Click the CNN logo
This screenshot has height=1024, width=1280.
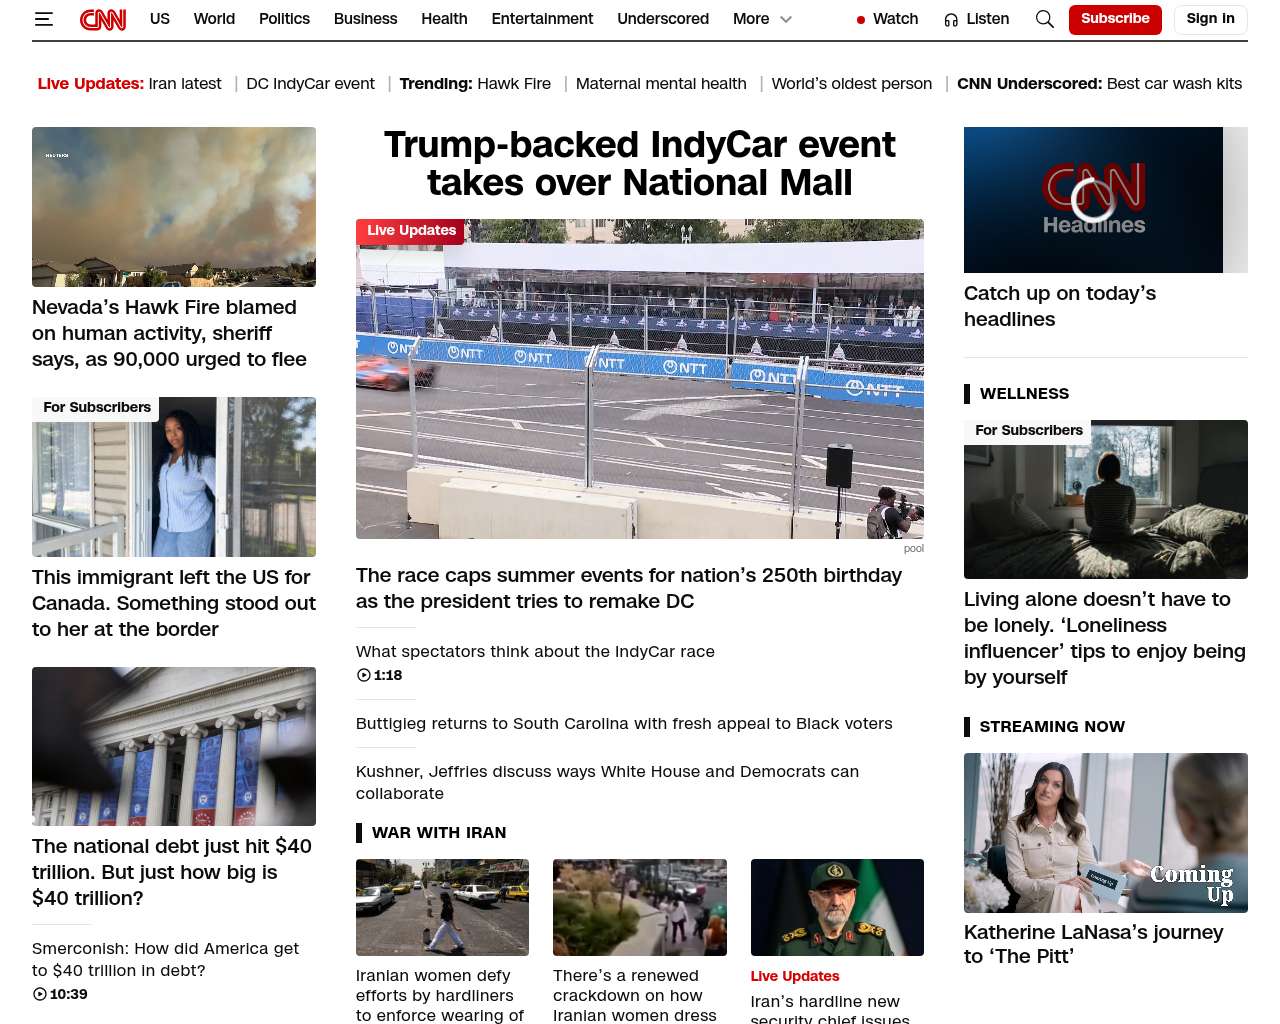(103, 19)
